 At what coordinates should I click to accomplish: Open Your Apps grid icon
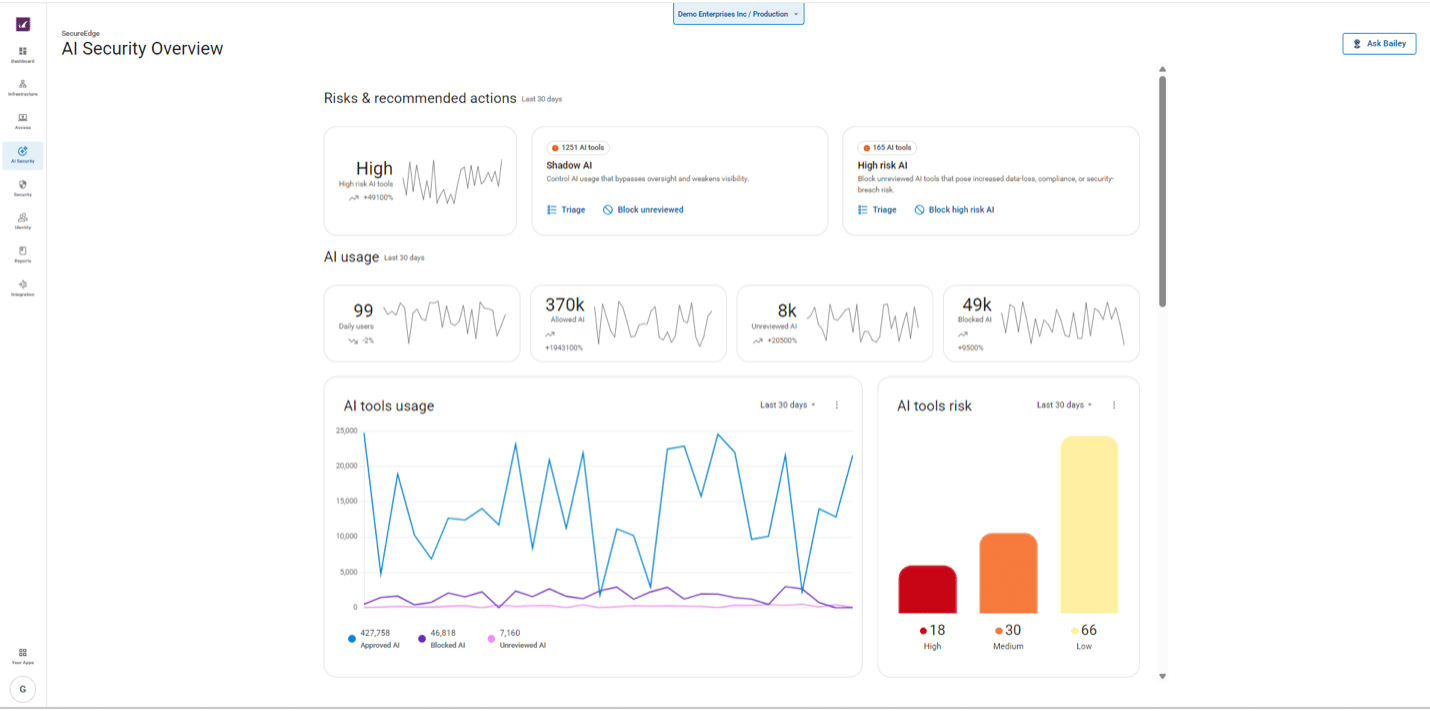pos(23,656)
